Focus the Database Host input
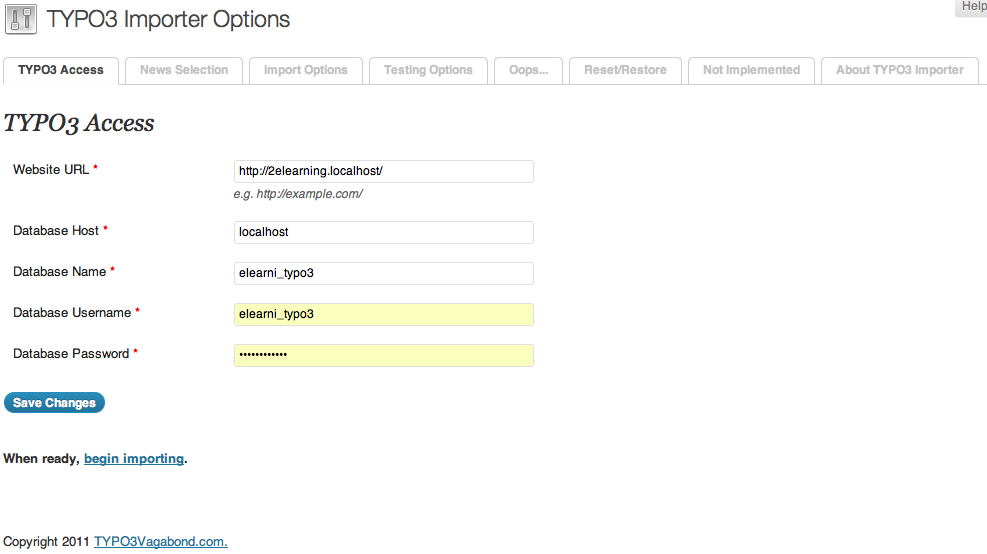The height and width of the screenshot is (554, 987). click(383, 232)
